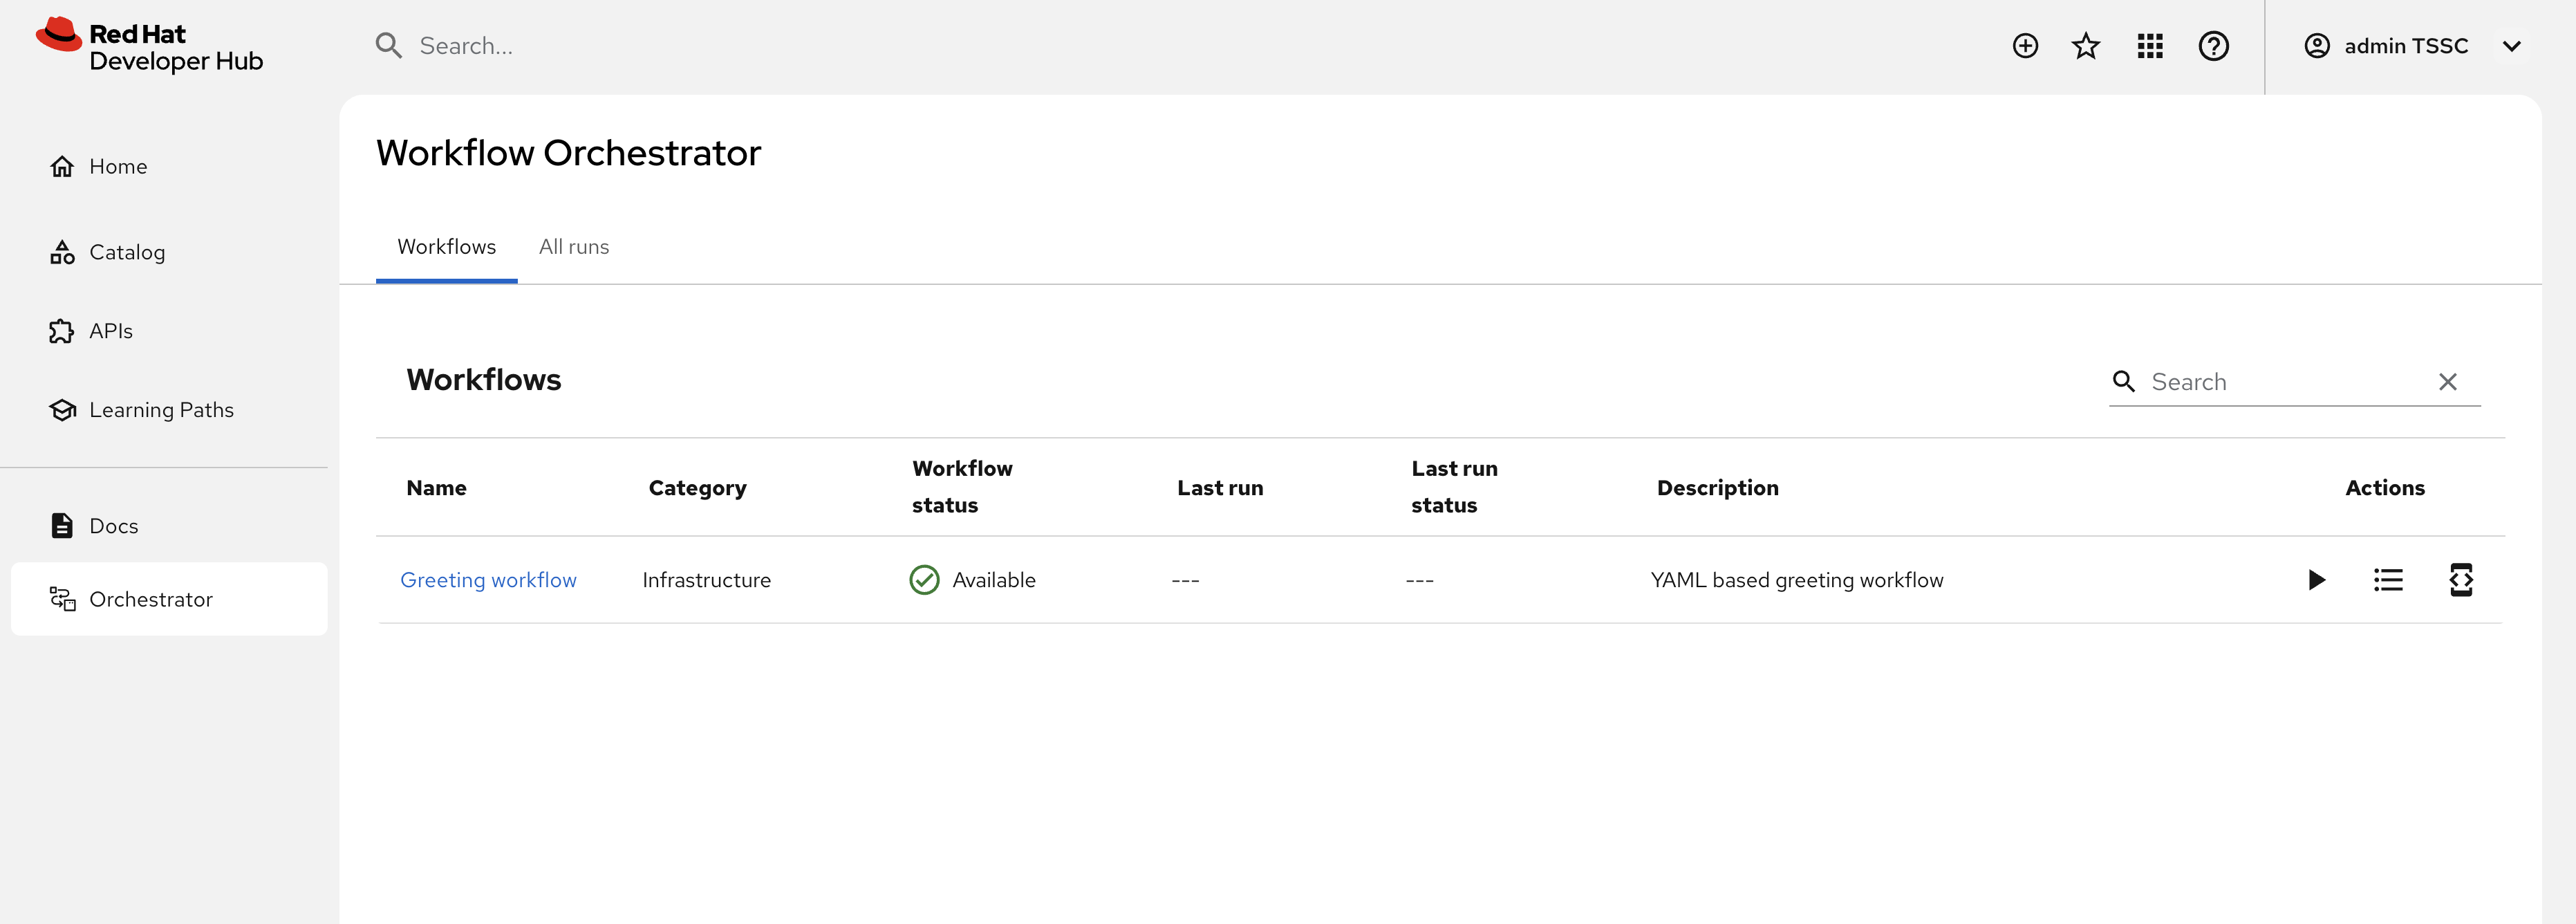The width and height of the screenshot is (2576, 924).
Task: Open runs list for Greeting workflow
Action: (2388, 580)
